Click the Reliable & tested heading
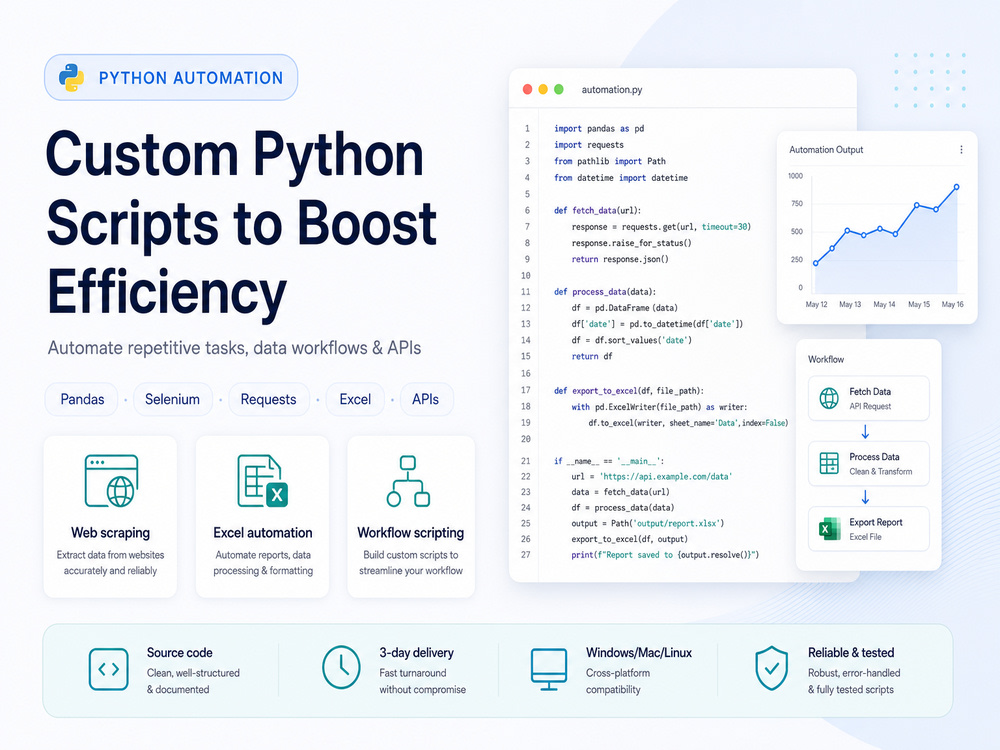This screenshot has height=750, width=1000. click(x=851, y=652)
